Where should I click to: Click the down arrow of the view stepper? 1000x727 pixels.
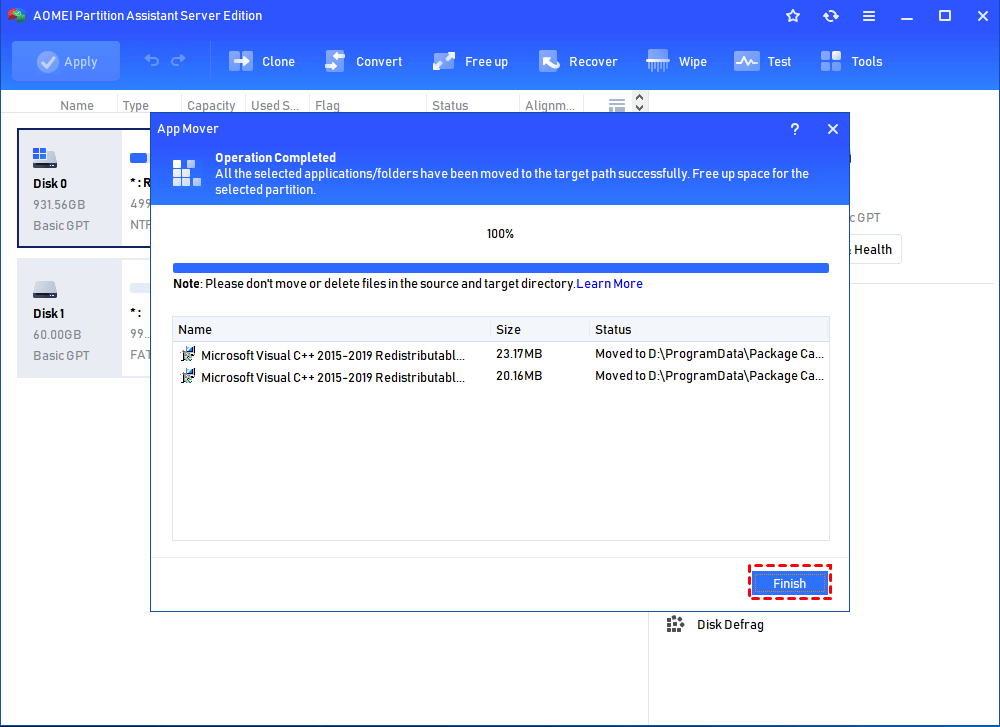(x=640, y=107)
